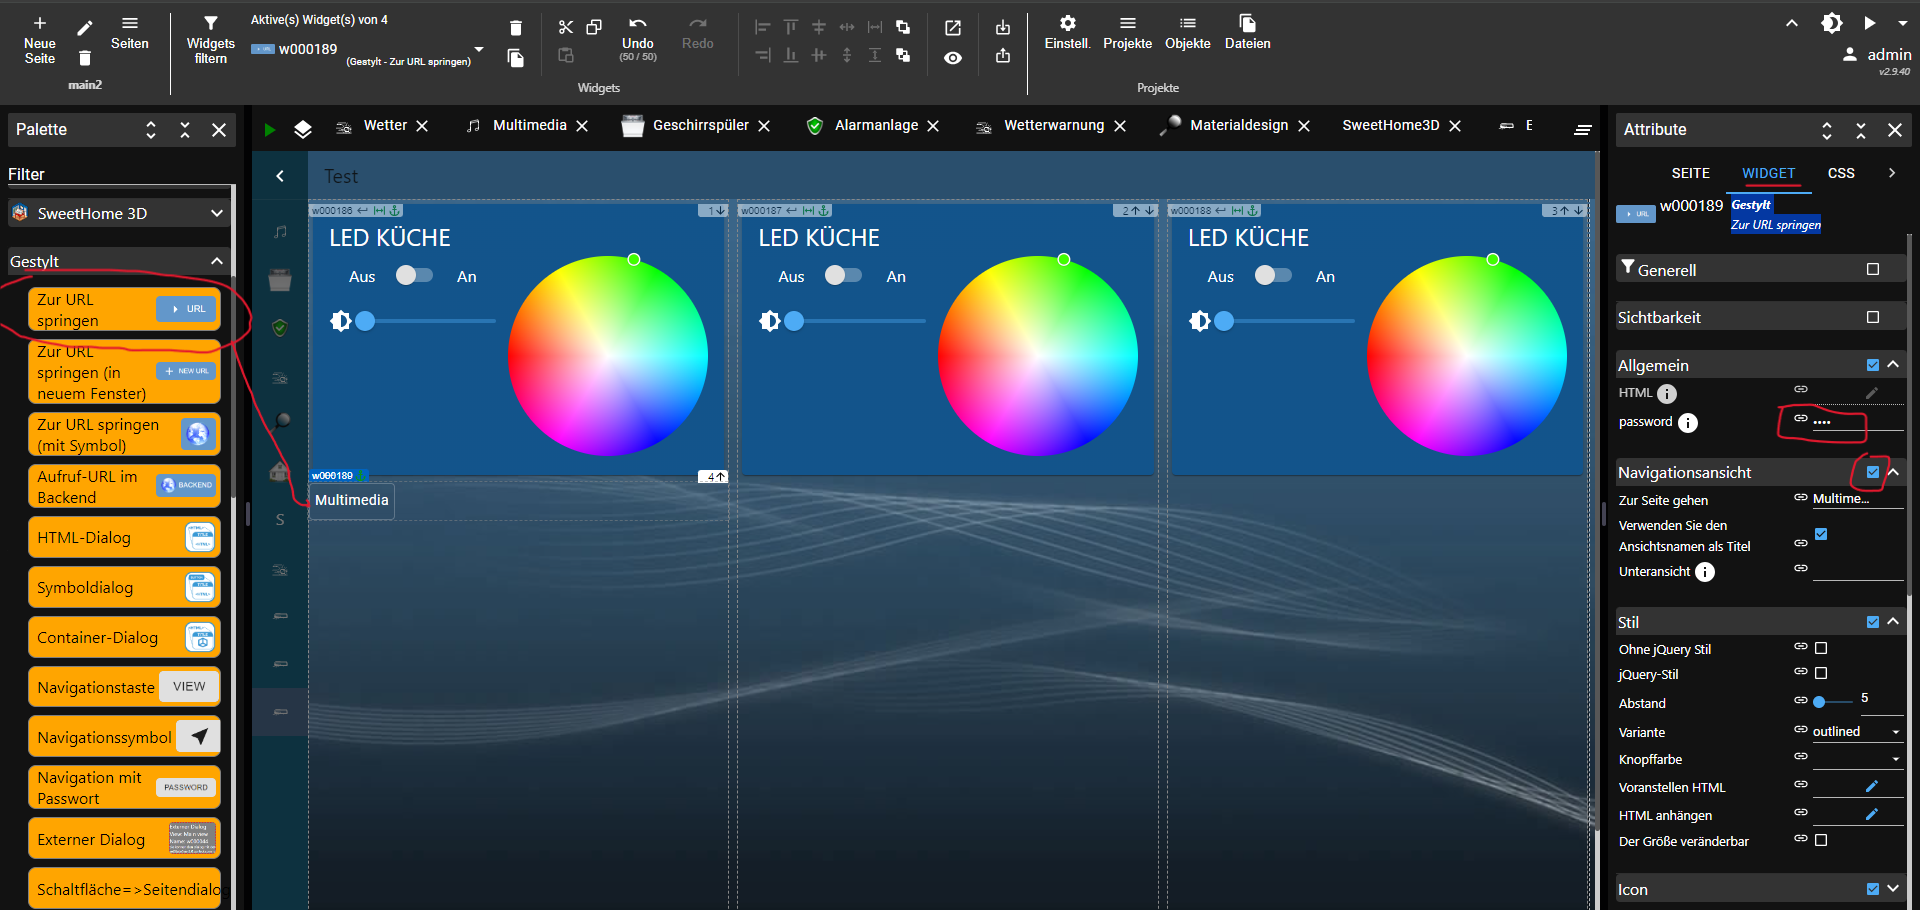Click the Undo arrow icon

tap(637, 24)
